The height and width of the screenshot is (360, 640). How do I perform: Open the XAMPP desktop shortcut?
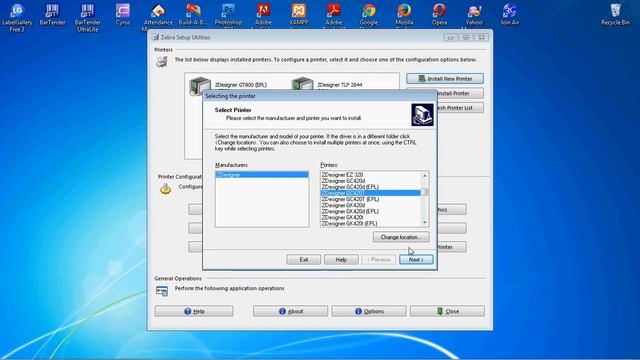pyautogui.click(x=298, y=15)
